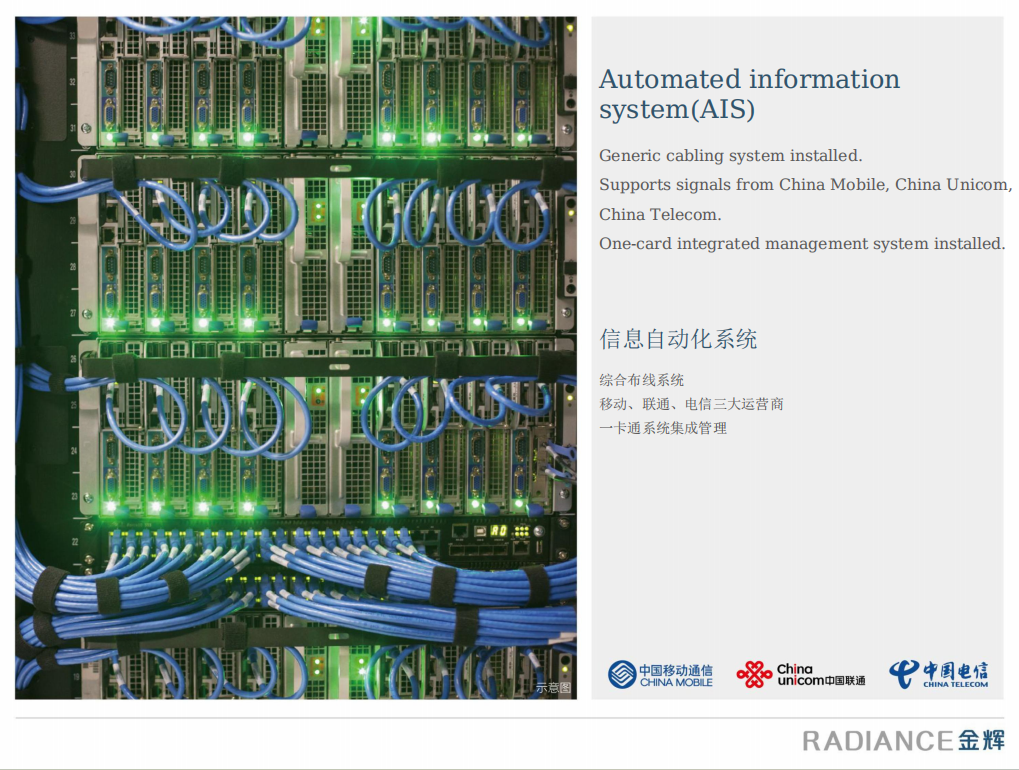Click the 中国电信 CHINA TELECOM lettering
This screenshot has width=1019, height=770.
(x=955, y=674)
